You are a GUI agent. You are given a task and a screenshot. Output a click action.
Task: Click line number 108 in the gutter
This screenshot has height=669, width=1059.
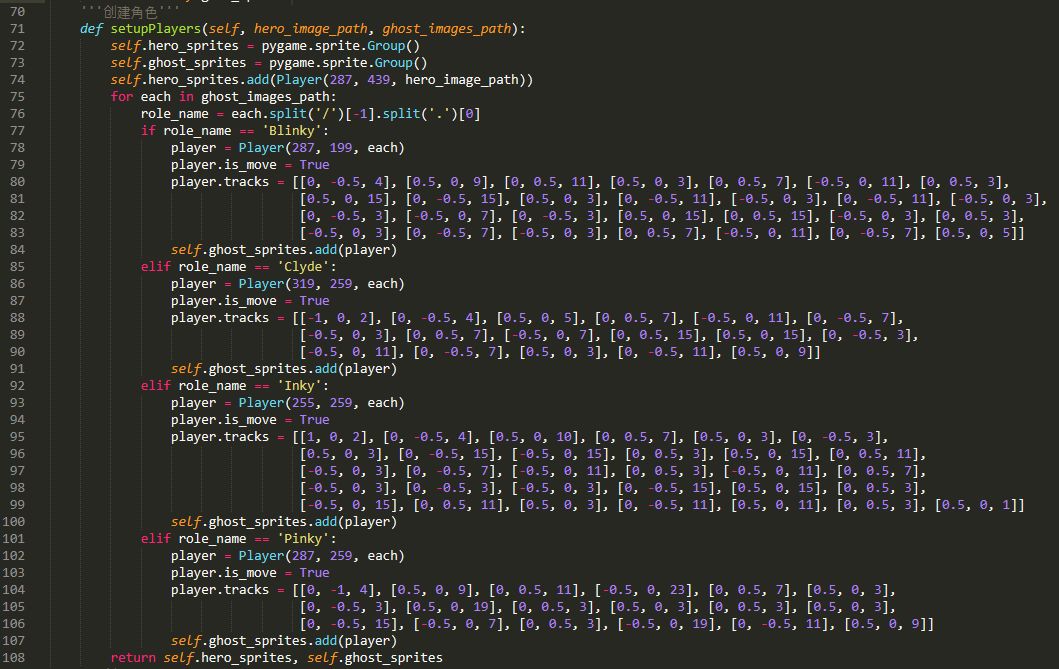click(17, 657)
